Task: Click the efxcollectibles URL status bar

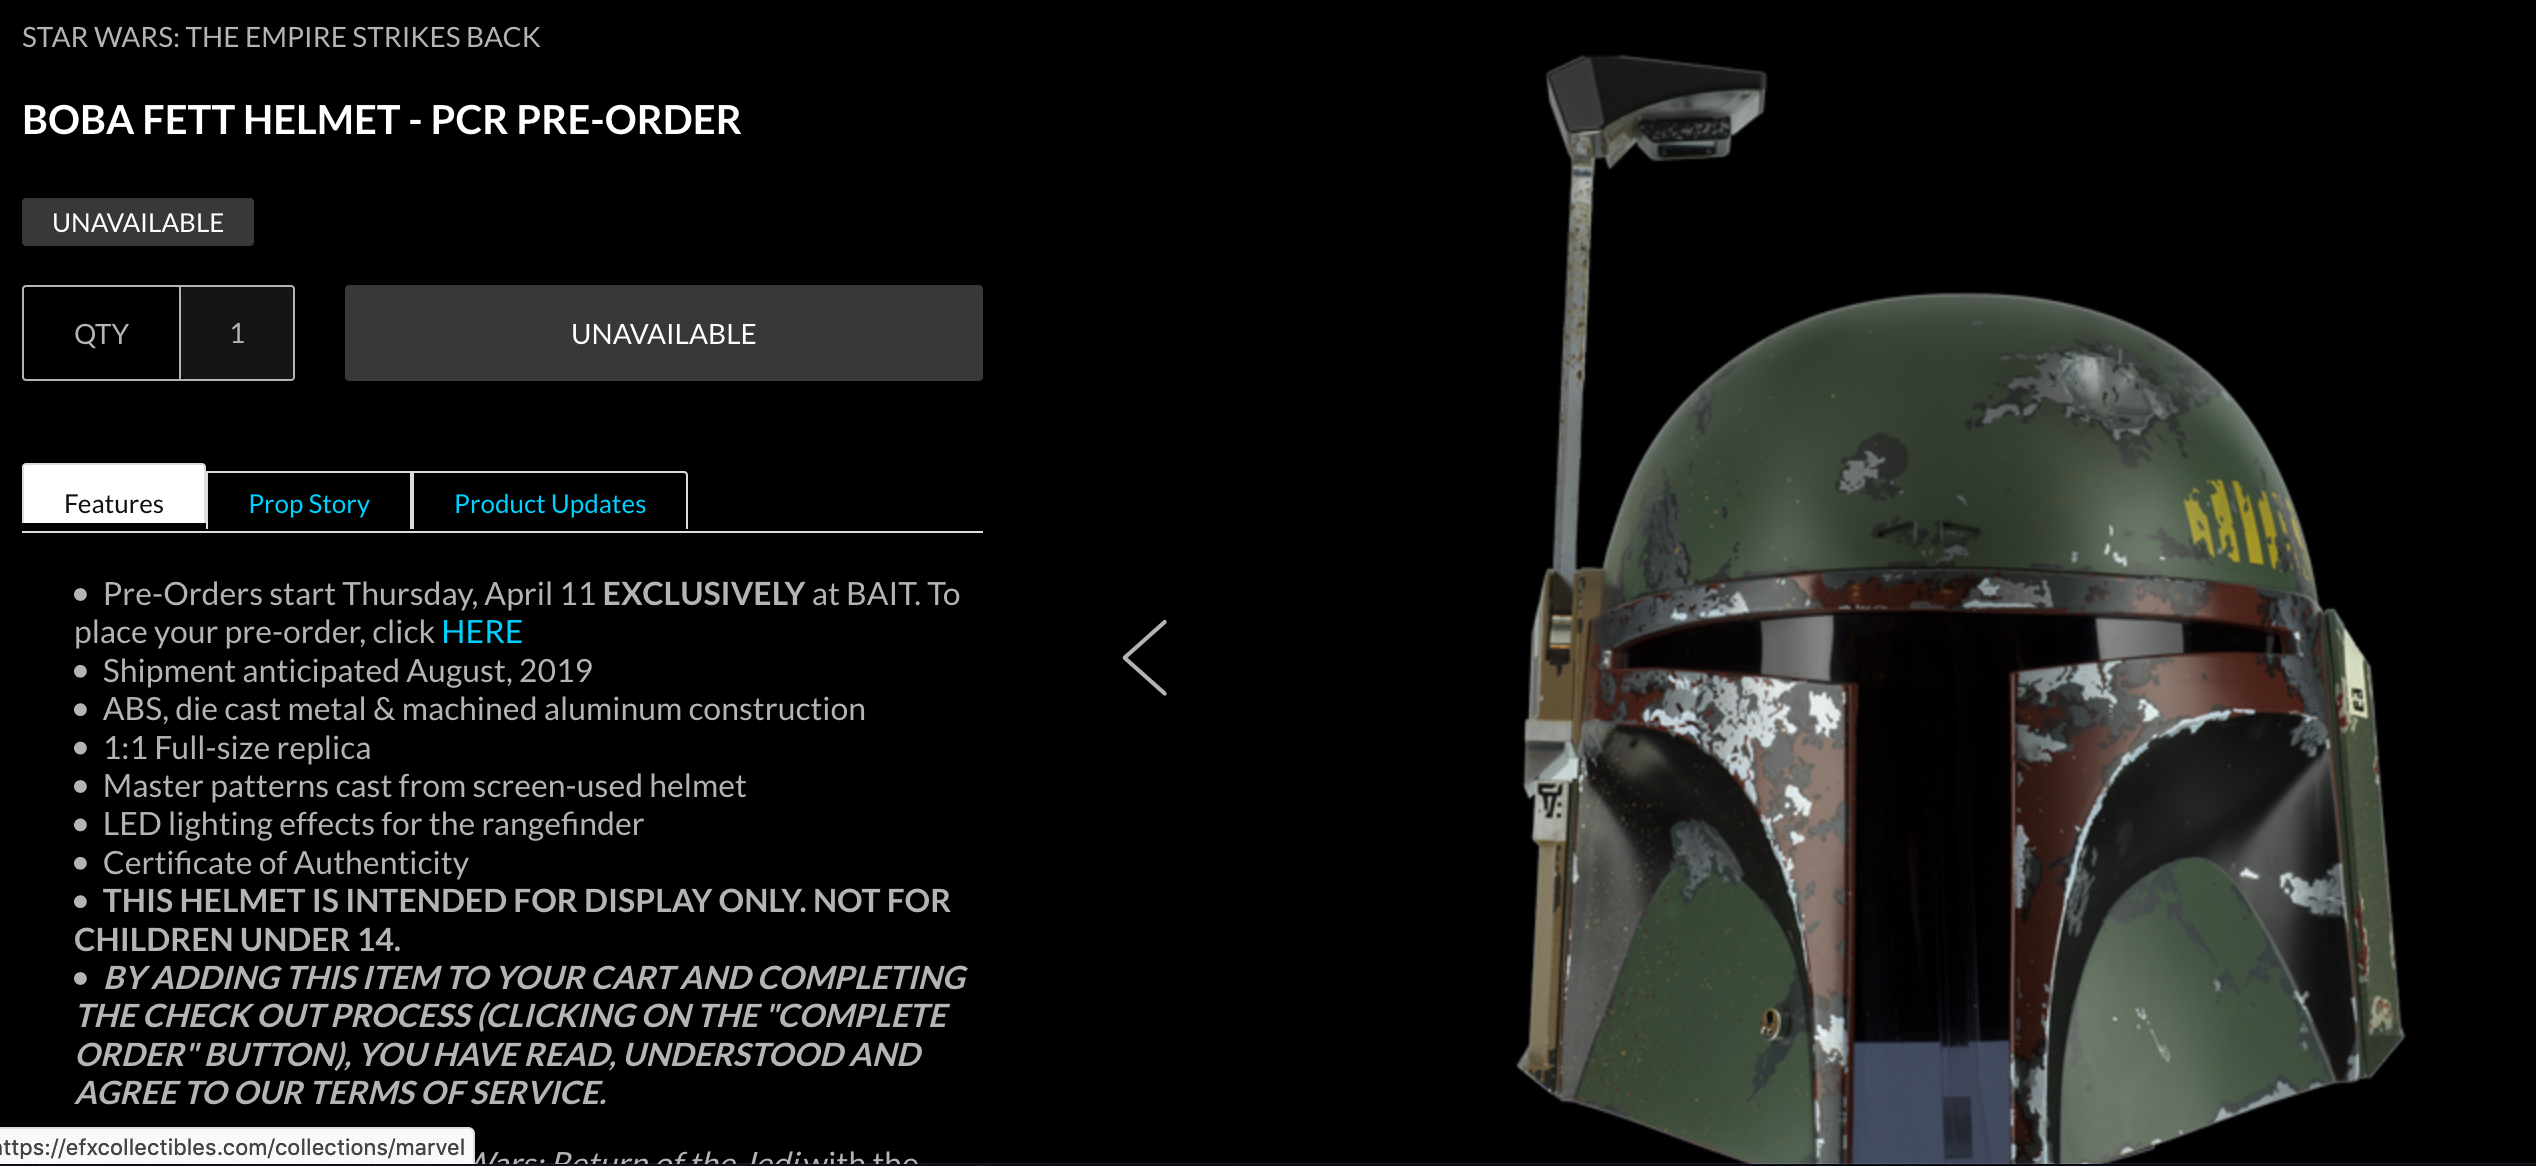Action: (237, 1147)
